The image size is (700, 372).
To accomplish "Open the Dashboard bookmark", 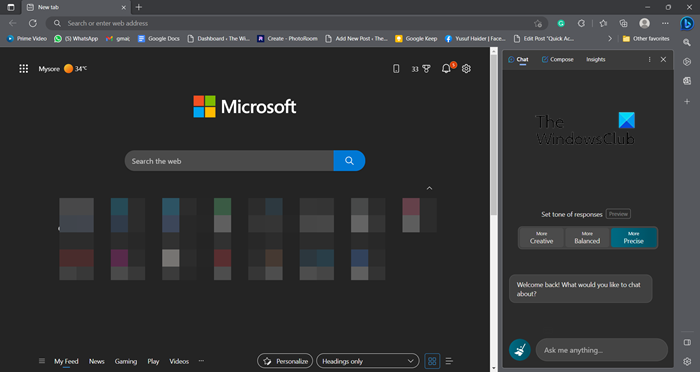I will (x=218, y=39).
